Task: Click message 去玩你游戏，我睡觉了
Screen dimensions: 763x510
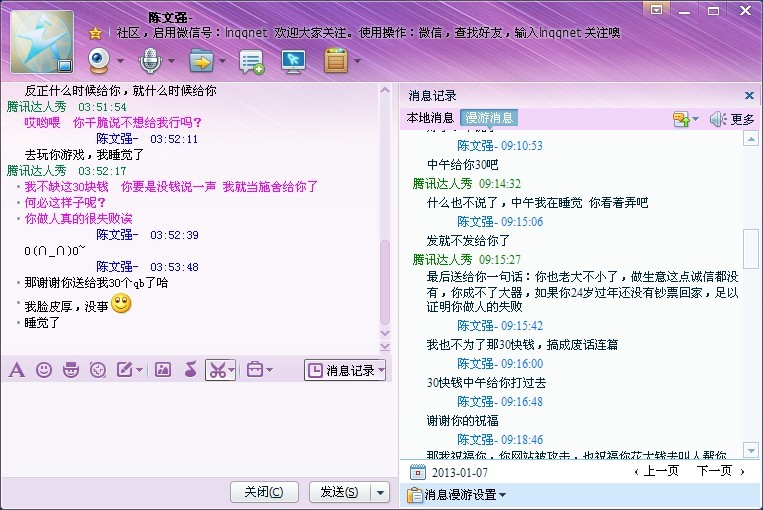Action: click(84, 155)
